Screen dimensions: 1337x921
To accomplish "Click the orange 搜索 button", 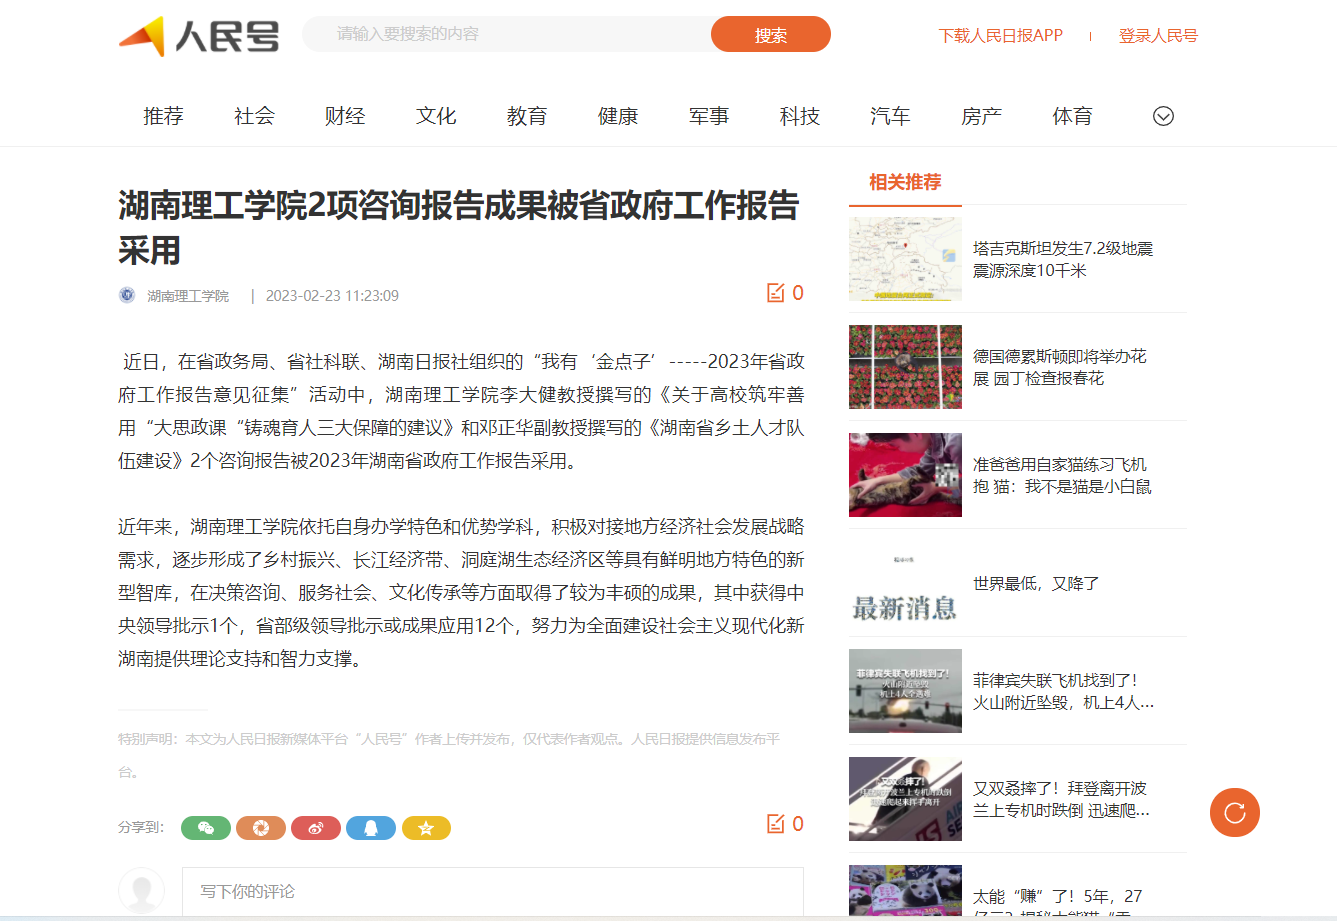I will click(x=771, y=35).
